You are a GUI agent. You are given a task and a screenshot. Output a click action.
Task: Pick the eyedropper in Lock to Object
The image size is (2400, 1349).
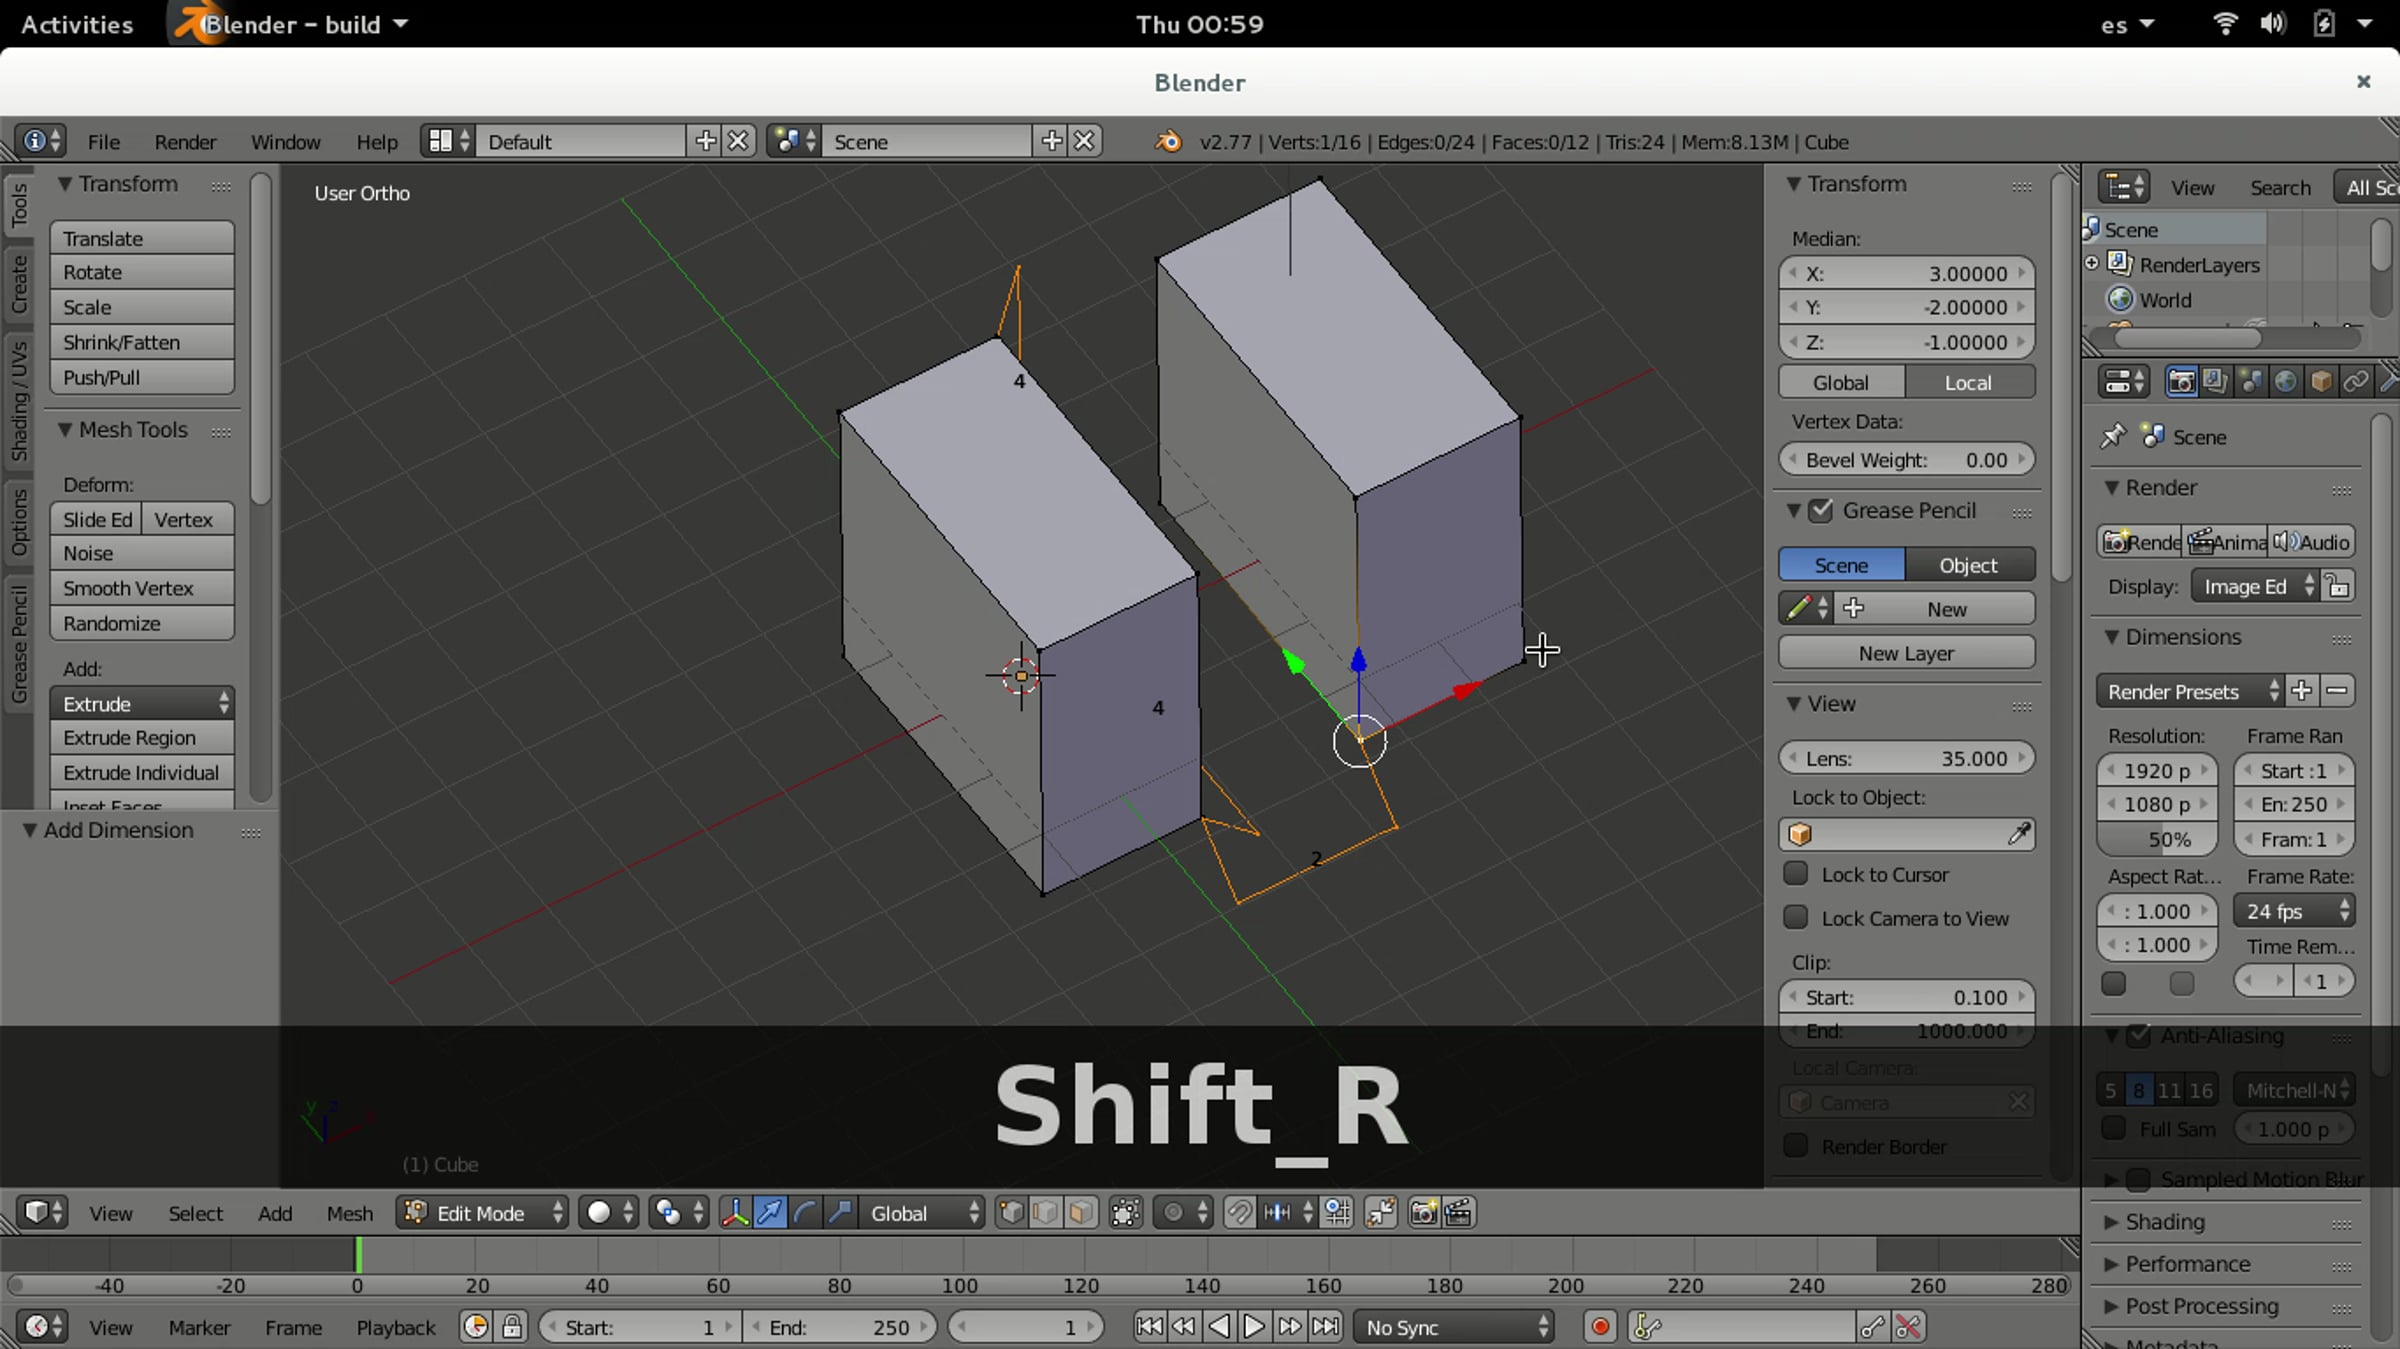tap(2019, 834)
